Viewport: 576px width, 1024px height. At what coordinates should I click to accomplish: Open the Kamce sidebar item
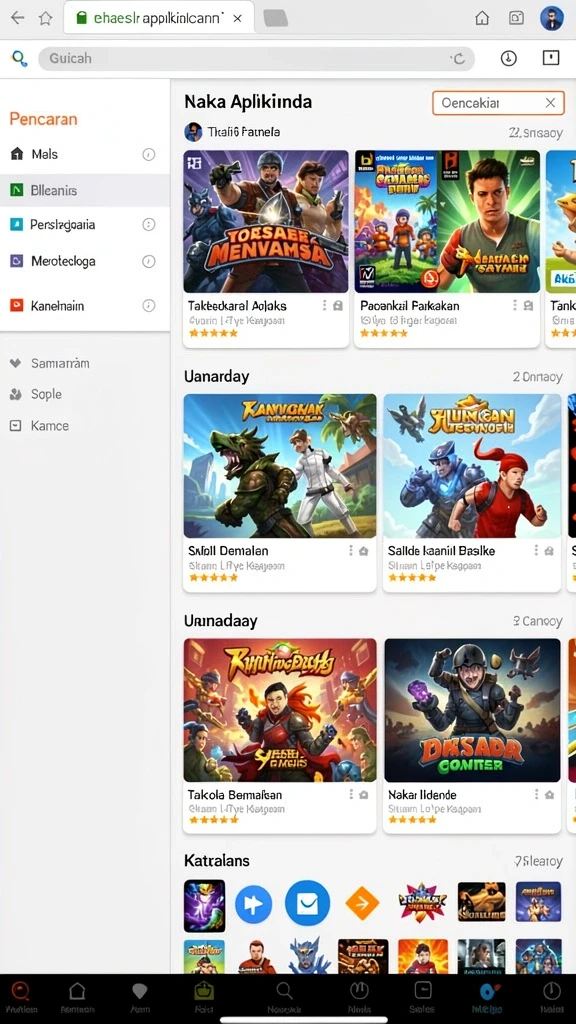pos(39,426)
